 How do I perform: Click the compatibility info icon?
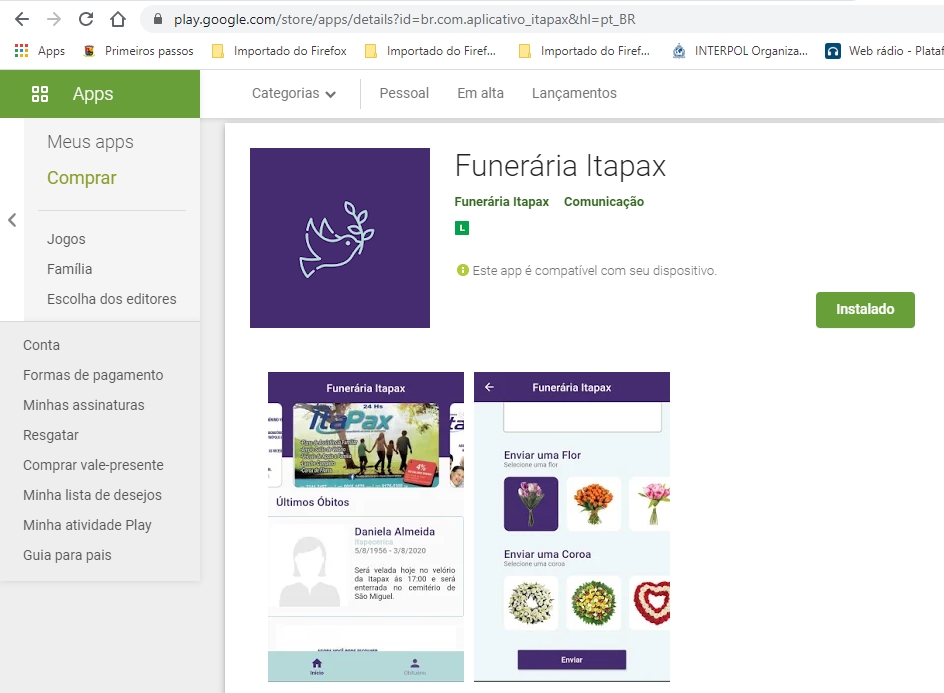point(462,270)
